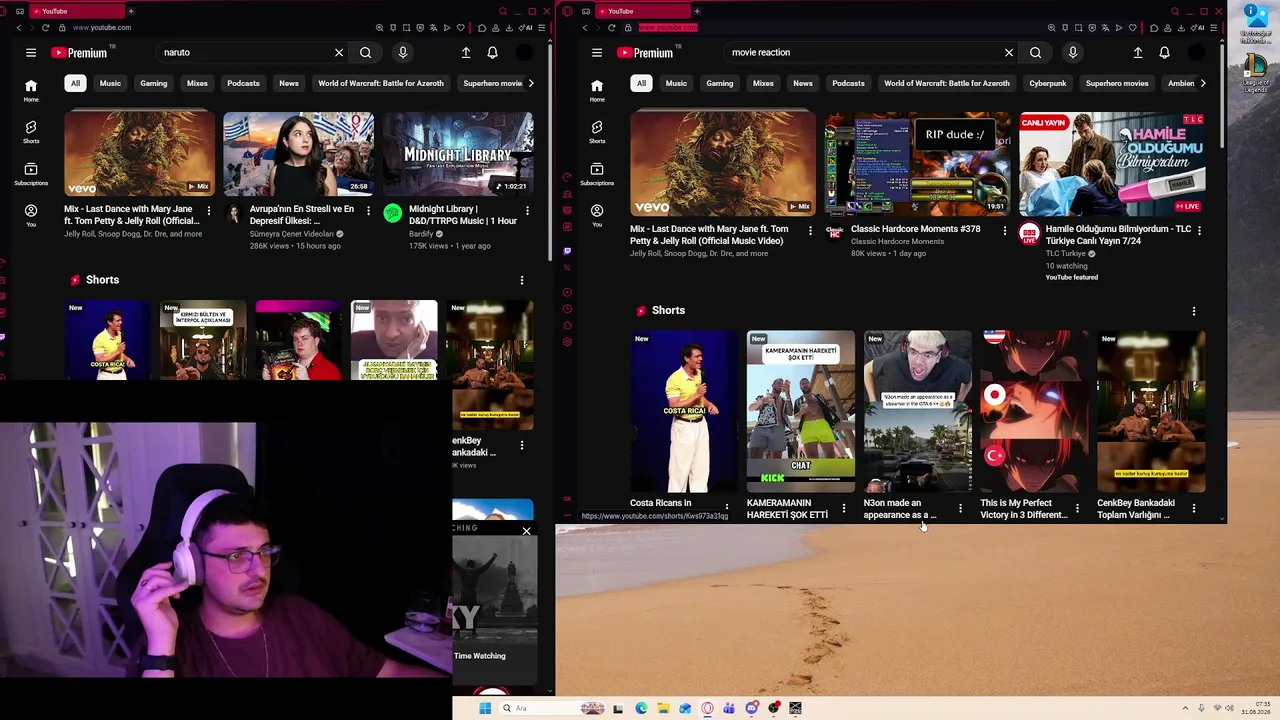Select the Music chip in the left window
This screenshot has width=1280, height=720.
point(110,83)
